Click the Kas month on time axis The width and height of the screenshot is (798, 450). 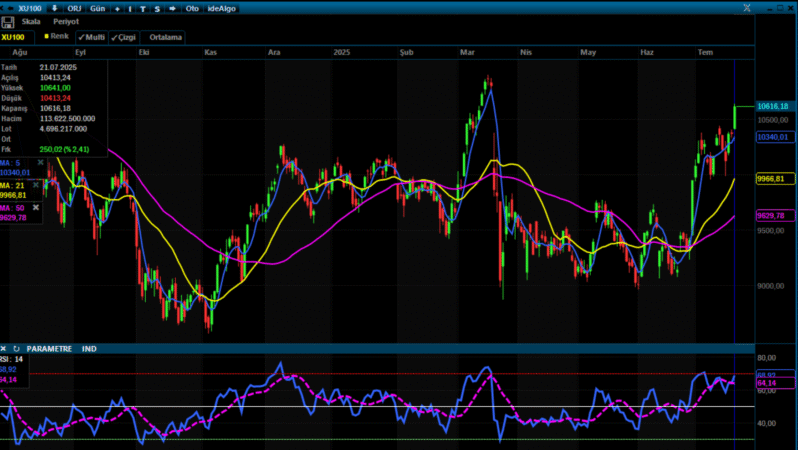pos(210,52)
